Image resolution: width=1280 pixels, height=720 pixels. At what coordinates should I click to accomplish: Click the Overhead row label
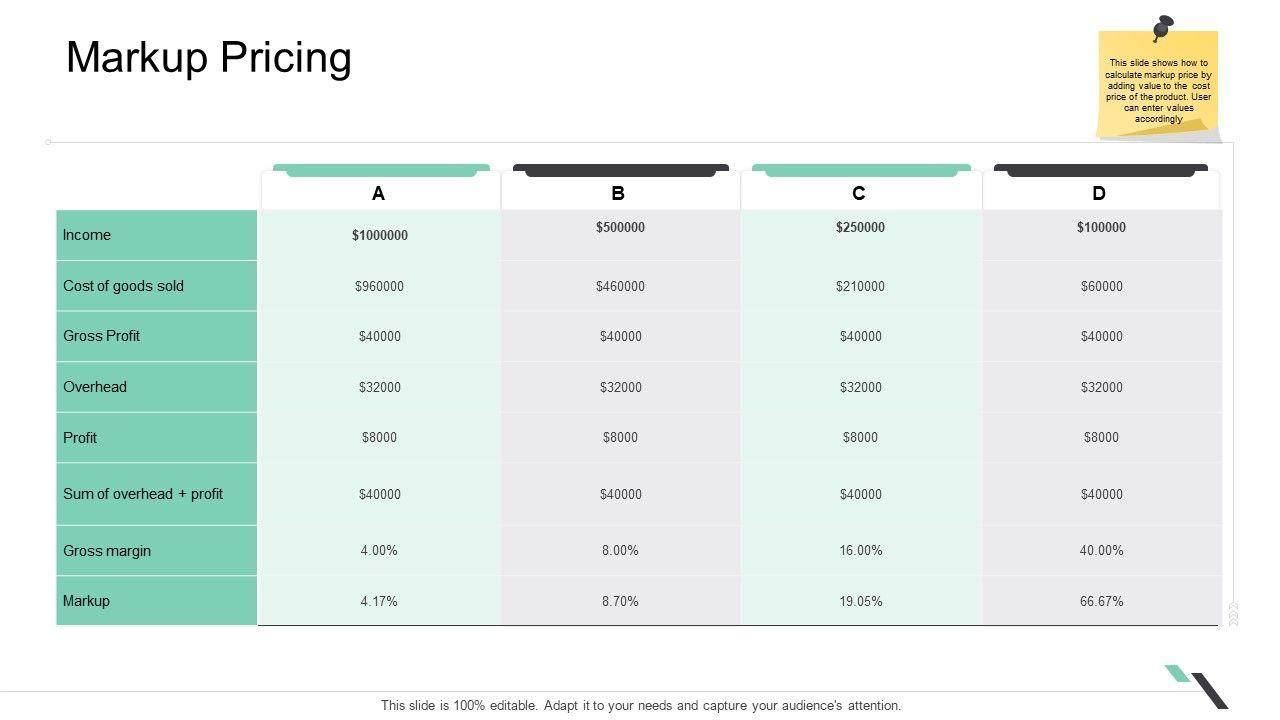95,387
